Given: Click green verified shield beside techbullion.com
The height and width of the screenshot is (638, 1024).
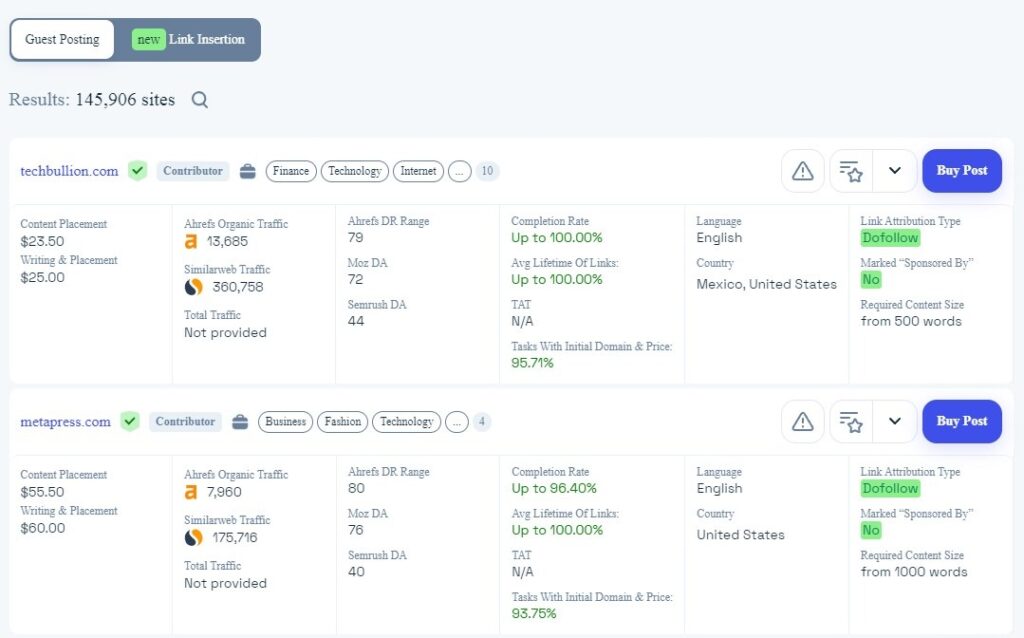Looking at the screenshot, I should click(137, 171).
